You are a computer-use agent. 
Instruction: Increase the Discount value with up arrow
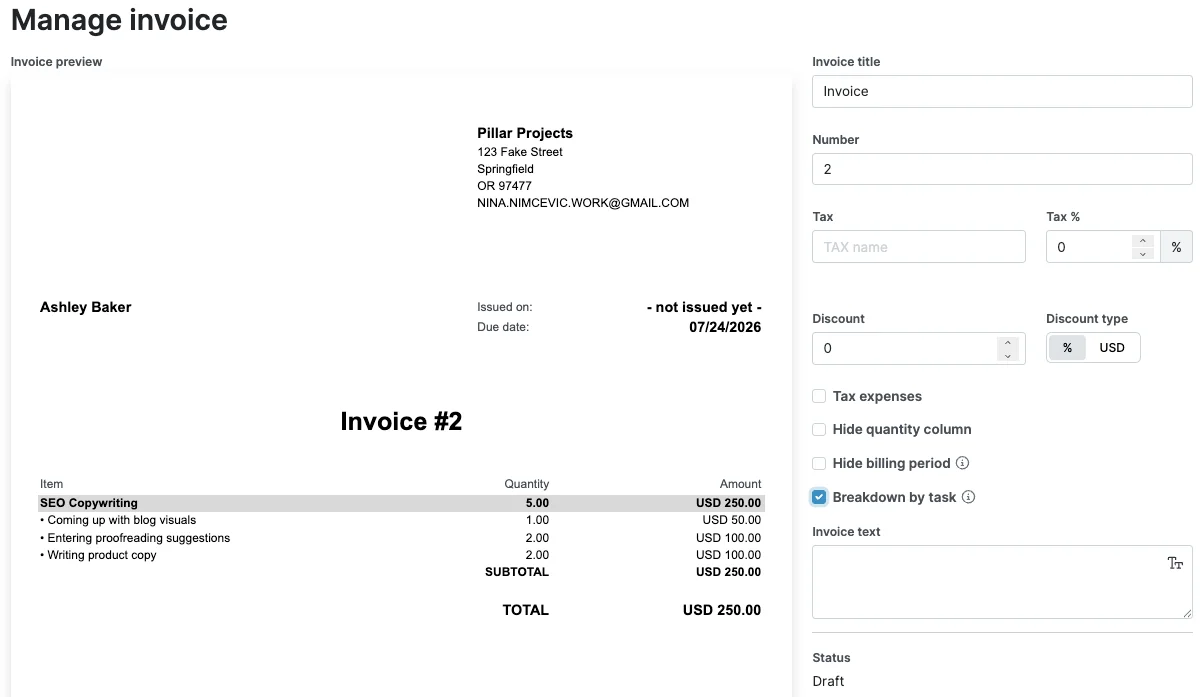coord(1008,342)
